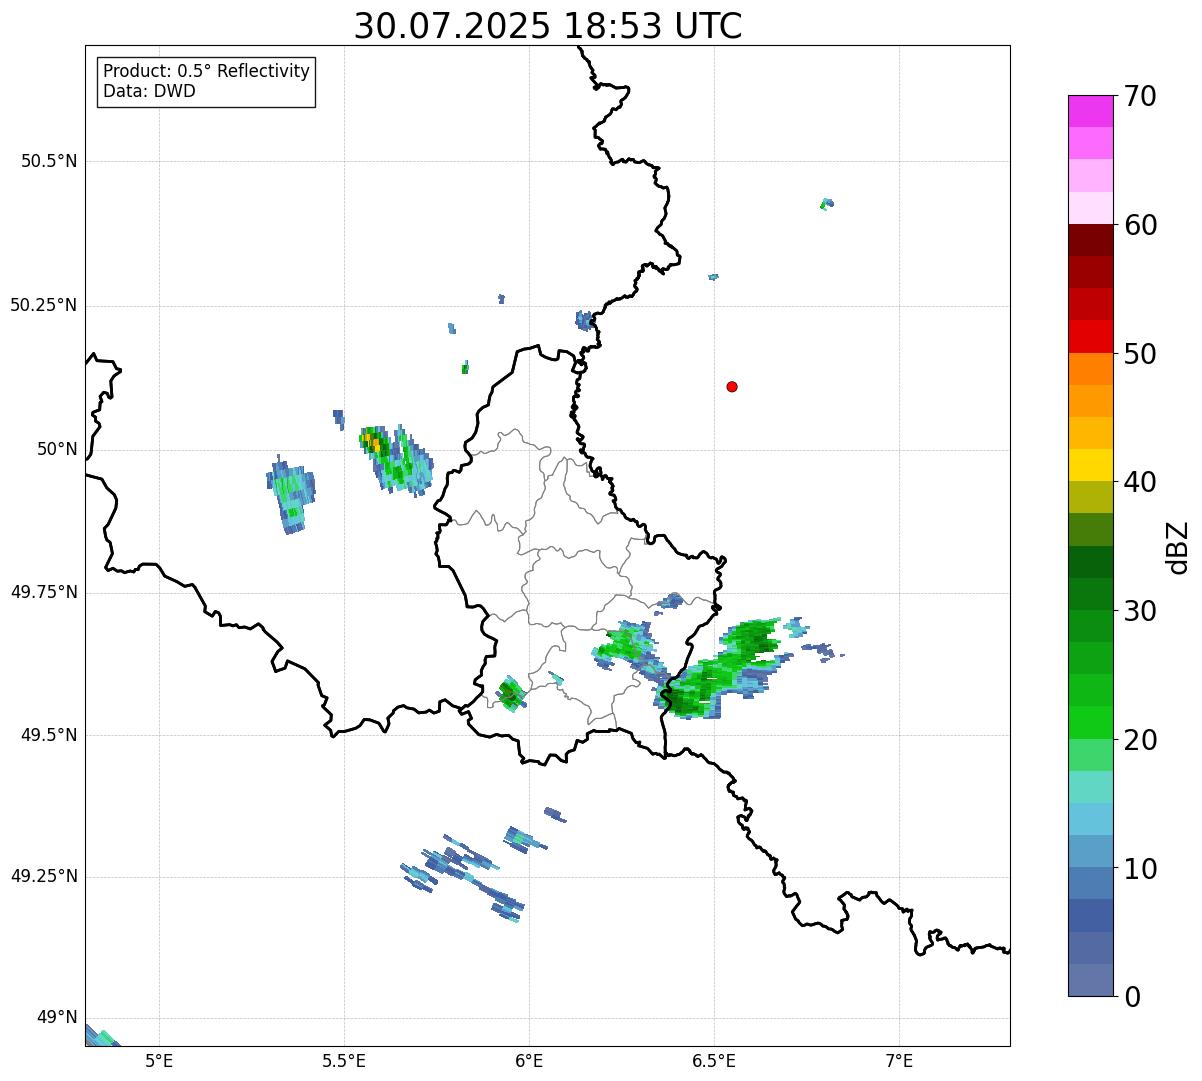Click the 49.75°N latitude label
The height and width of the screenshot is (1081, 1202).
[43, 592]
